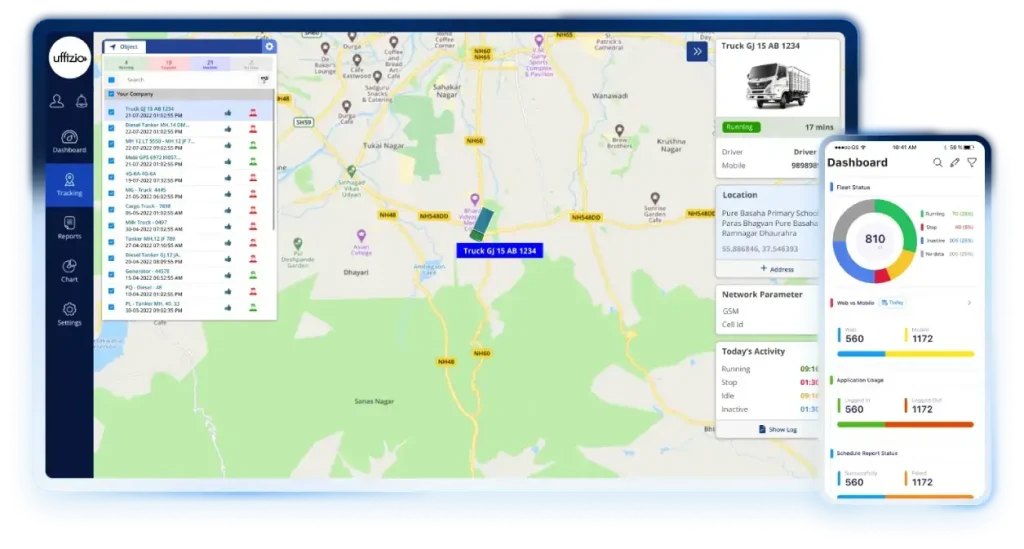This screenshot has height=549, width=1024.
Task: Click the + Address button under Location
Action: click(777, 269)
